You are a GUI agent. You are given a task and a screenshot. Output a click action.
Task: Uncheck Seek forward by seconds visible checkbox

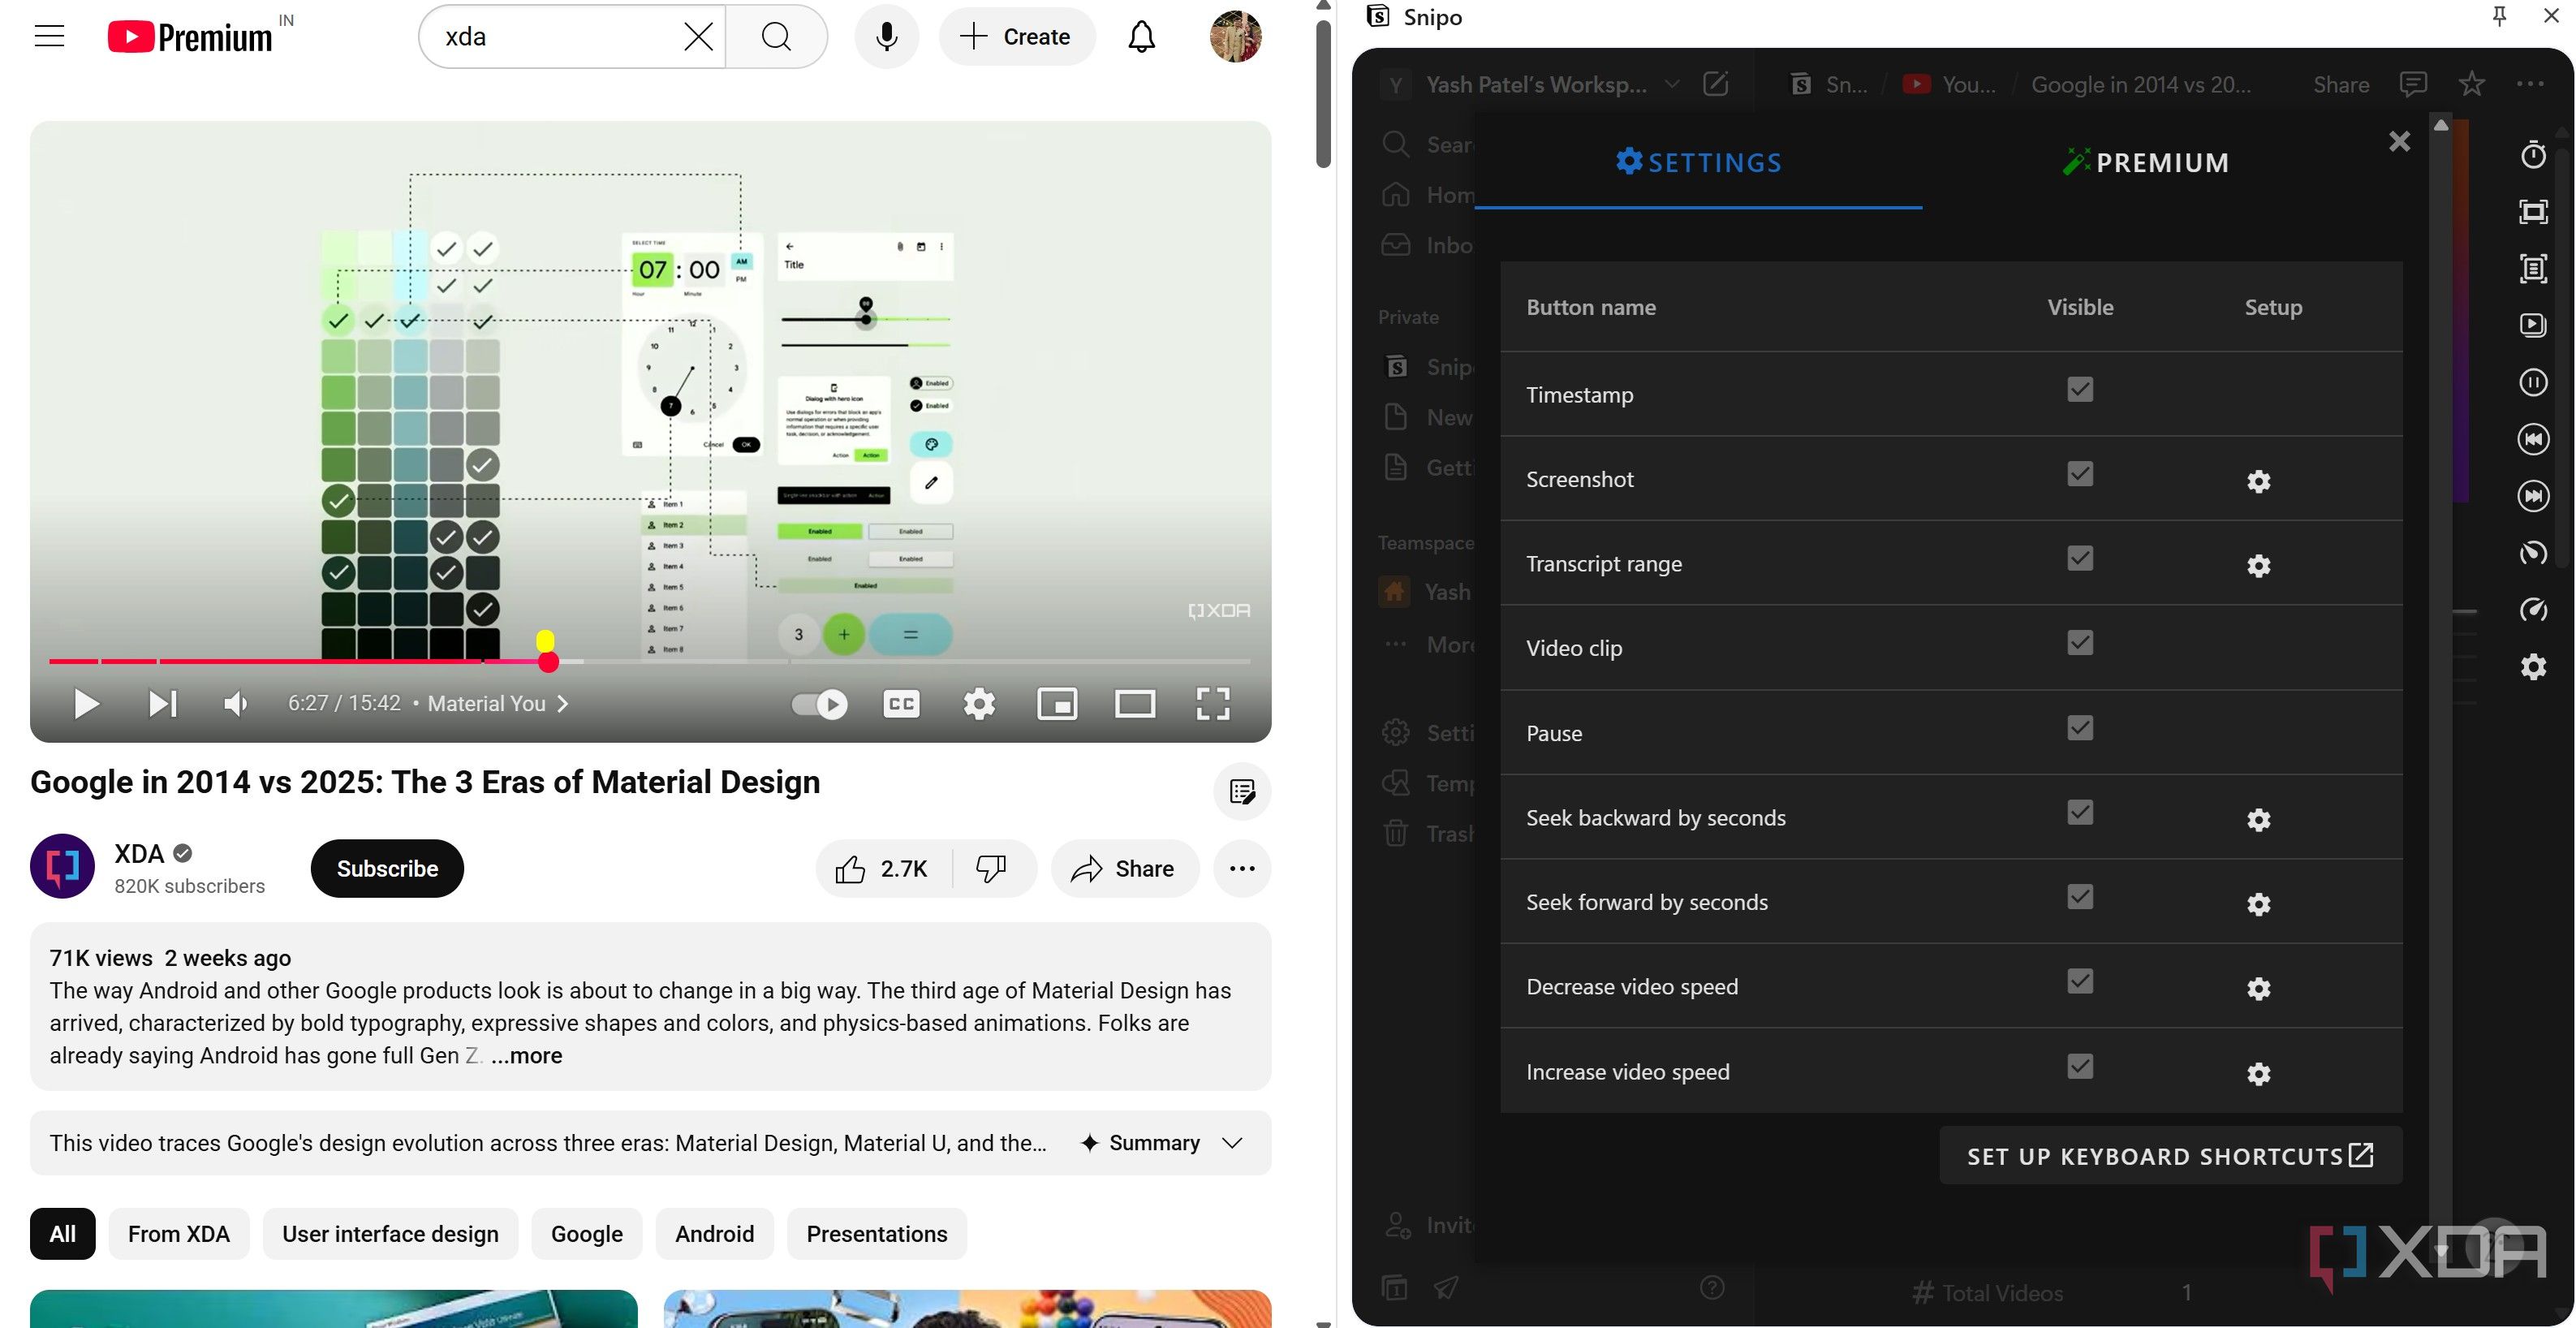(x=2080, y=897)
